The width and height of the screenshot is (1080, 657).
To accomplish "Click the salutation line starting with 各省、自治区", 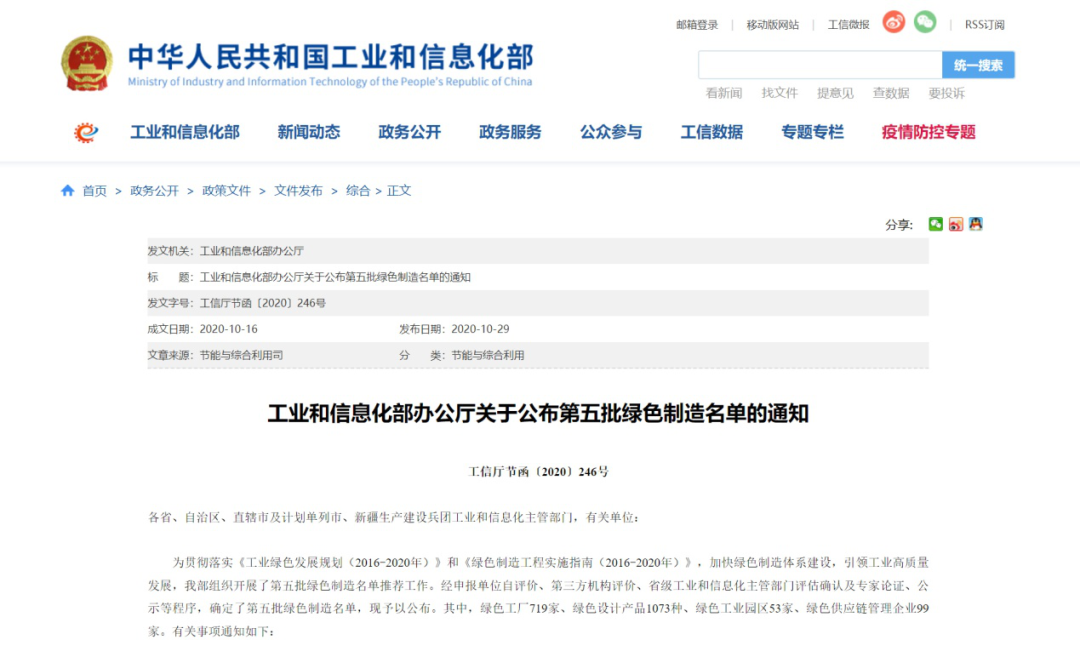I will [x=394, y=517].
